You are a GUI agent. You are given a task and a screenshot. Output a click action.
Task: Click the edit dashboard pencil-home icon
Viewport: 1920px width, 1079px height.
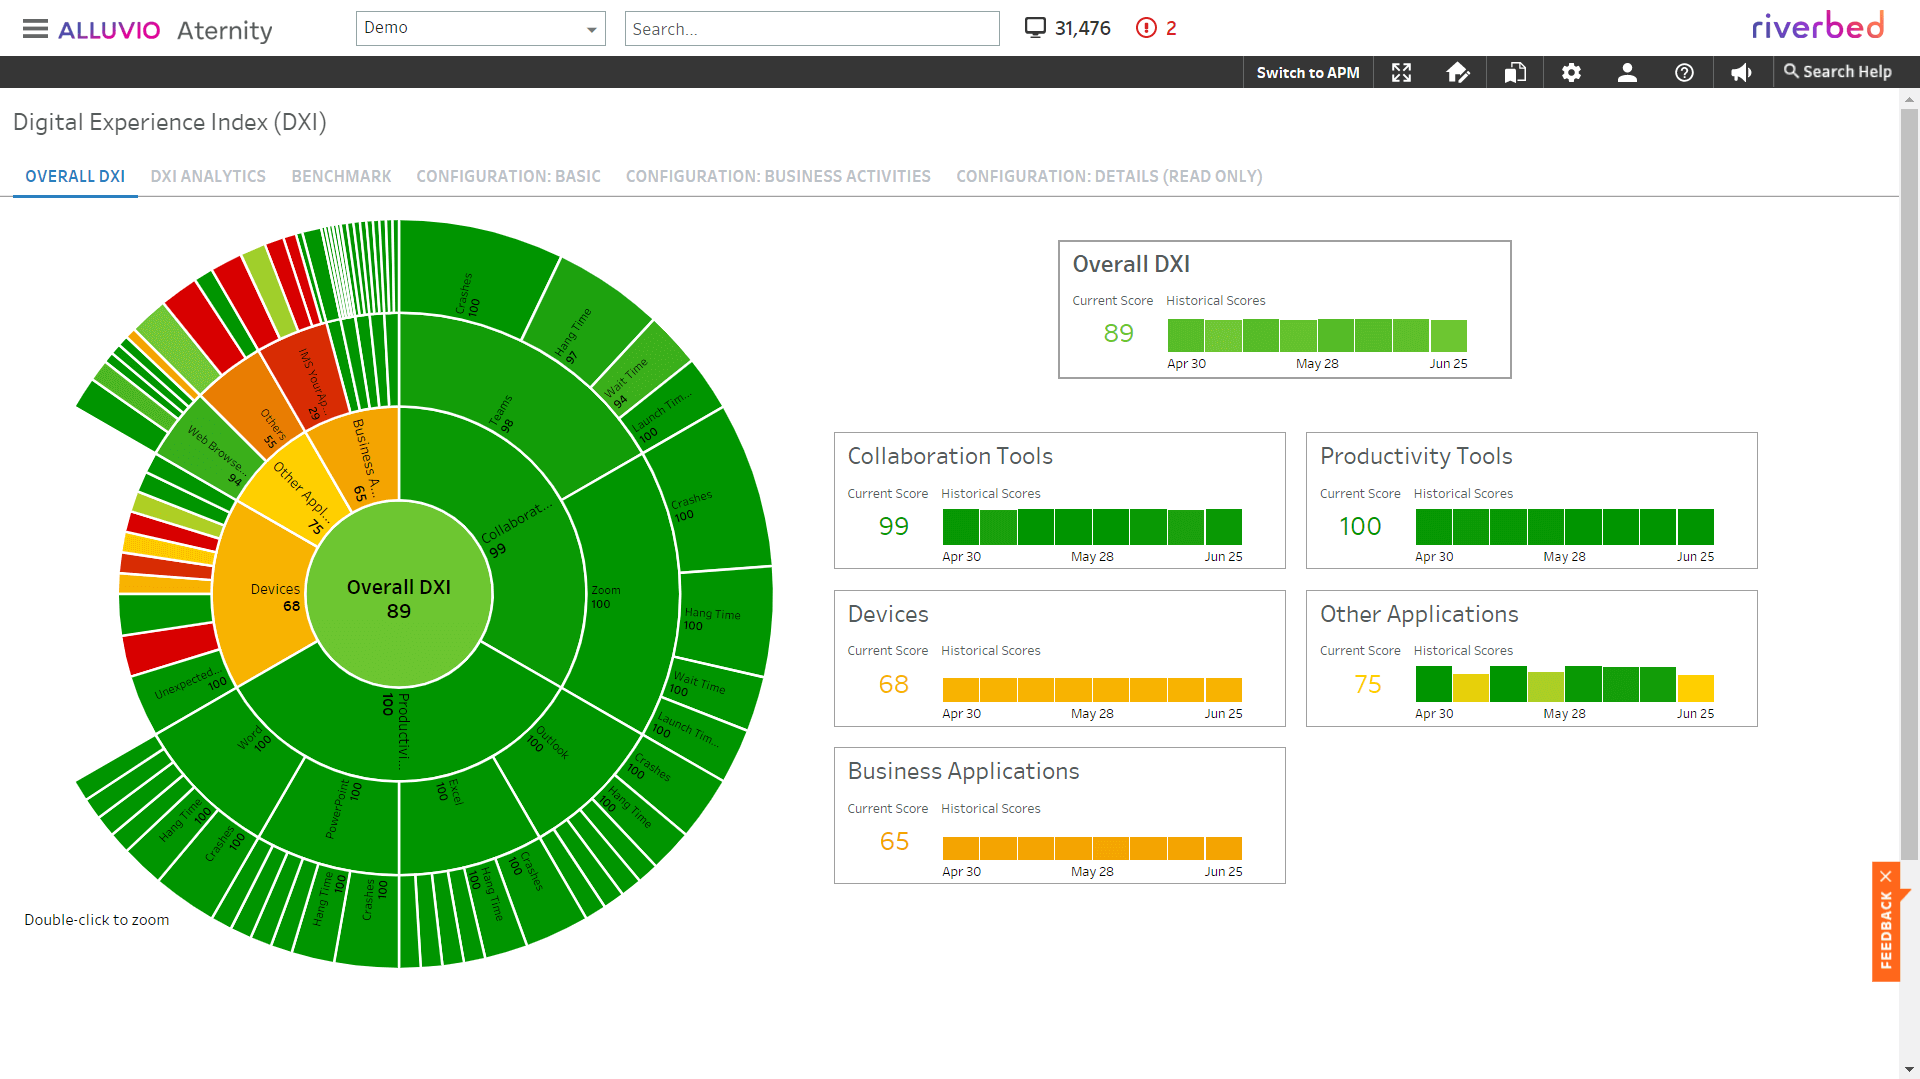pos(1458,72)
